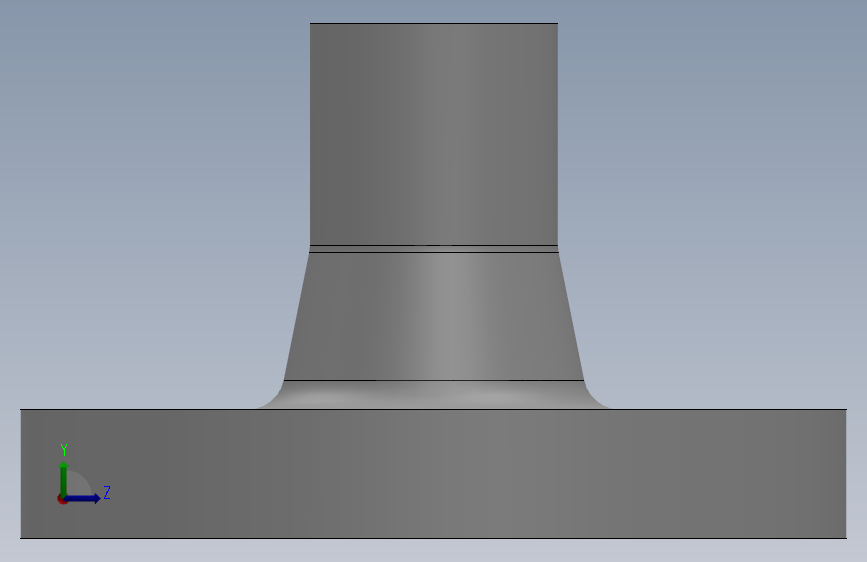Click the Z axis label

(107, 492)
